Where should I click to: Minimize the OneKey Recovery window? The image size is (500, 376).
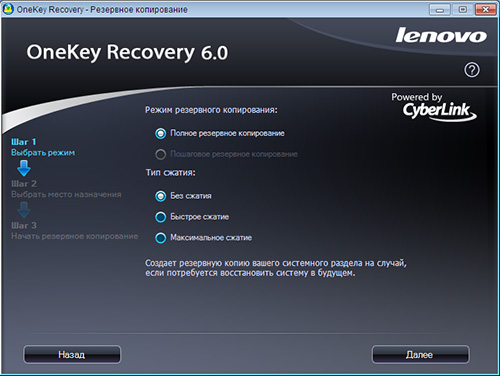click(440, 9)
